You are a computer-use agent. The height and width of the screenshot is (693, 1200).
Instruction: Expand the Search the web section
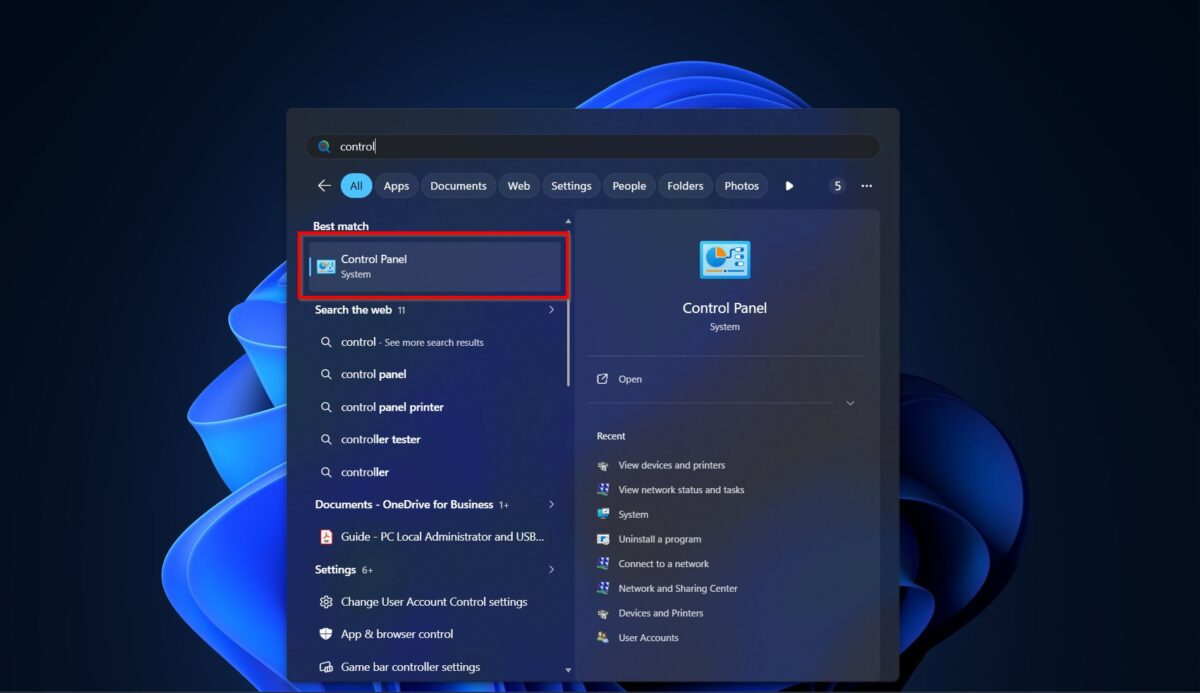[551, 310]
